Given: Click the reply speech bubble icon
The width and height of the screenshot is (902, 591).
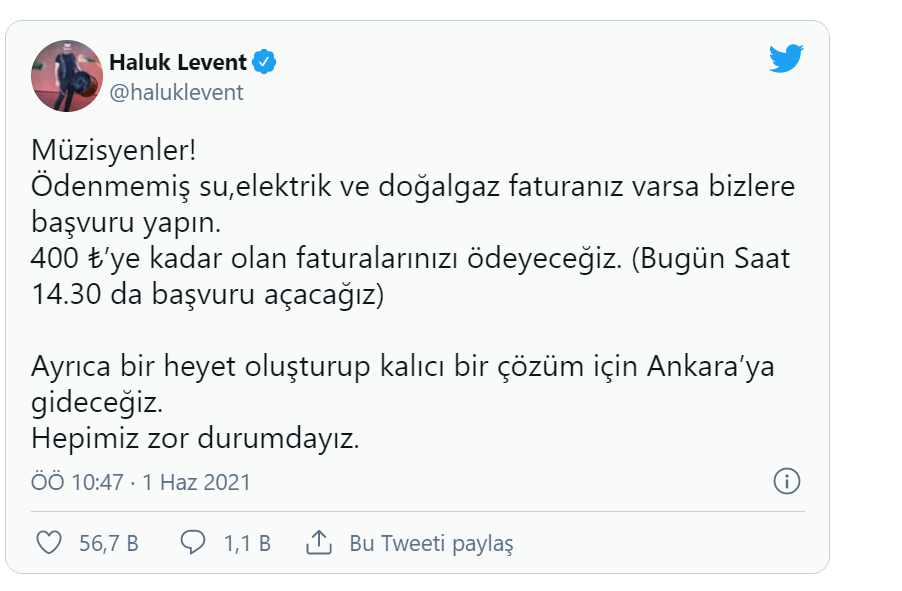Looking at the screenshot, I should (192, 543).
